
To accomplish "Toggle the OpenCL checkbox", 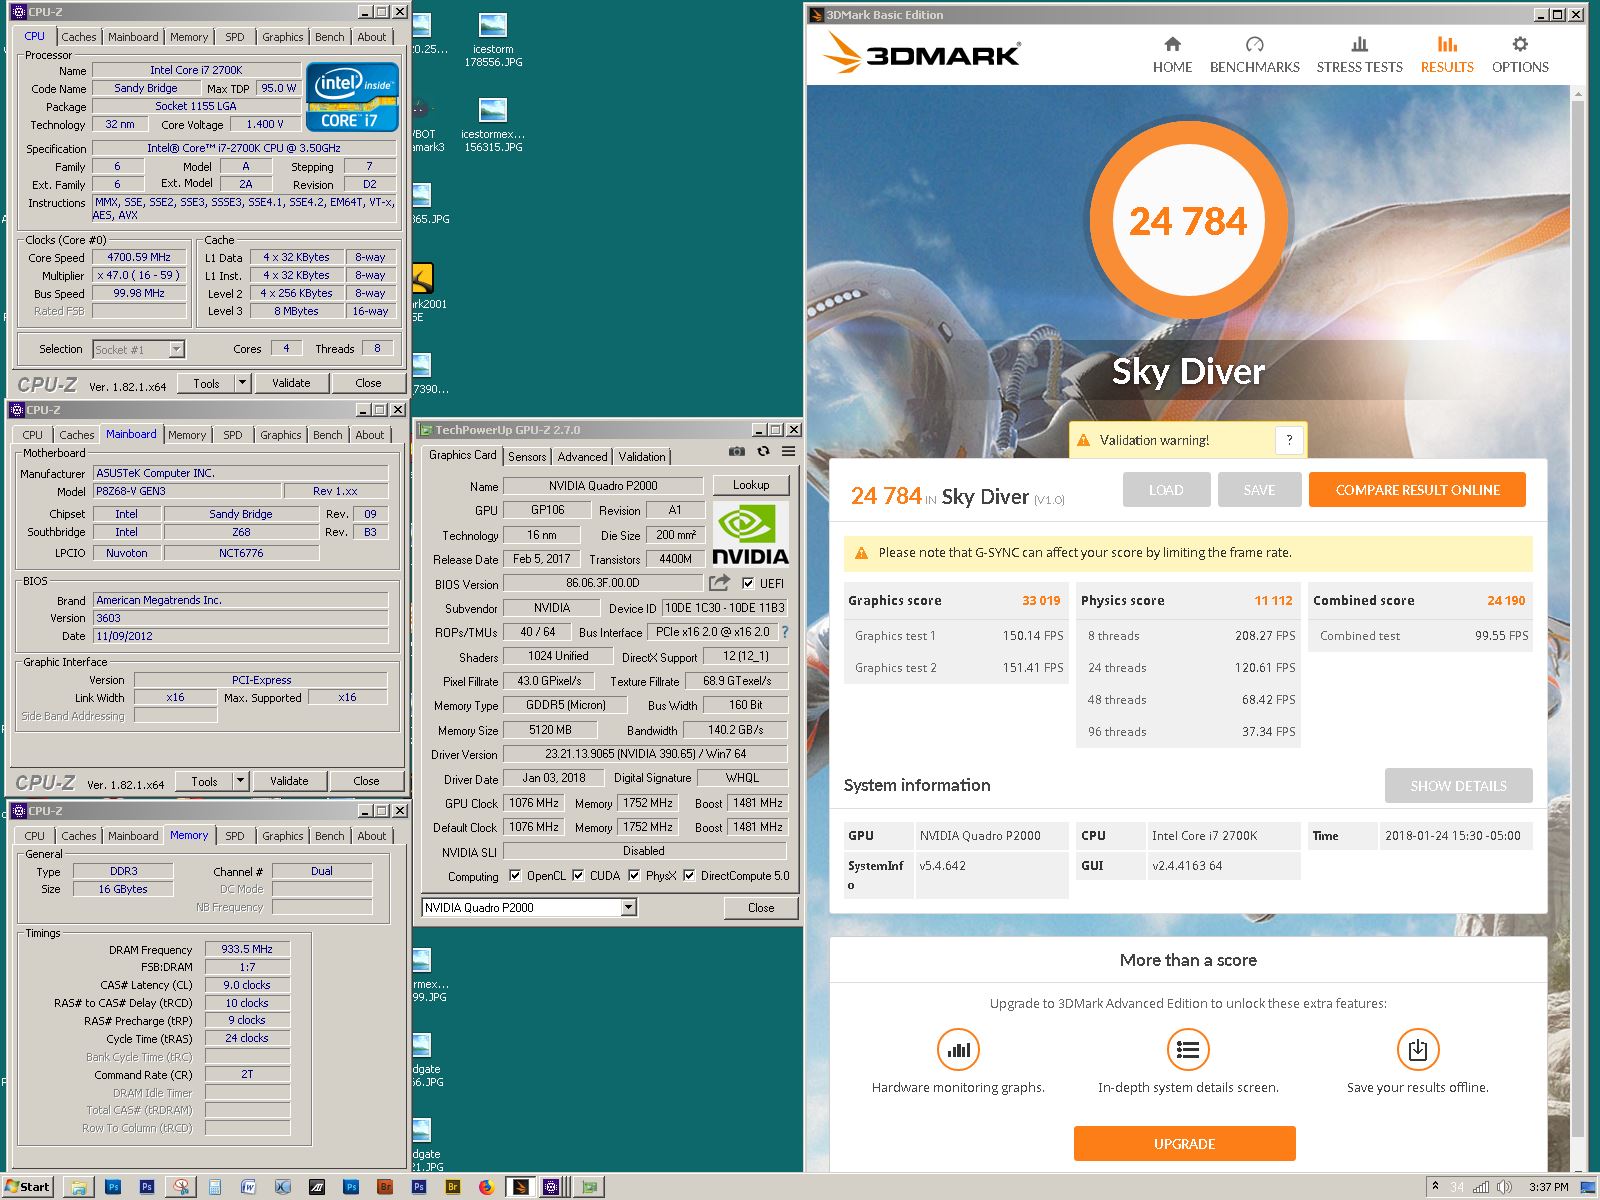I will pos(515,876).
